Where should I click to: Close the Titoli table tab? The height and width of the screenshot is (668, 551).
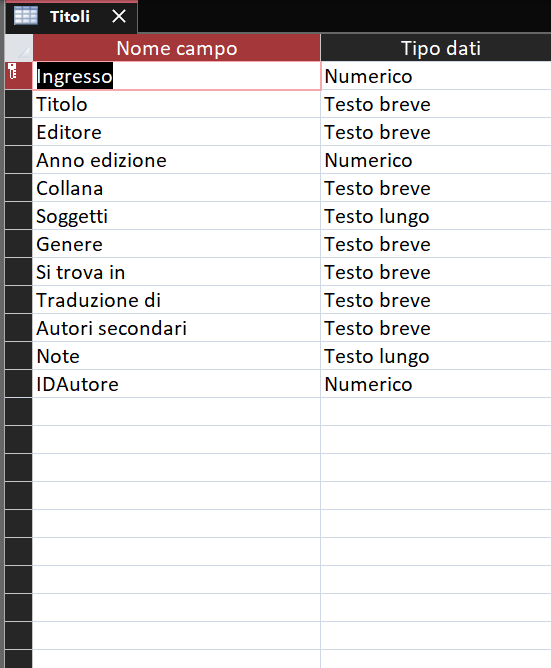click(x=119, y=17)
